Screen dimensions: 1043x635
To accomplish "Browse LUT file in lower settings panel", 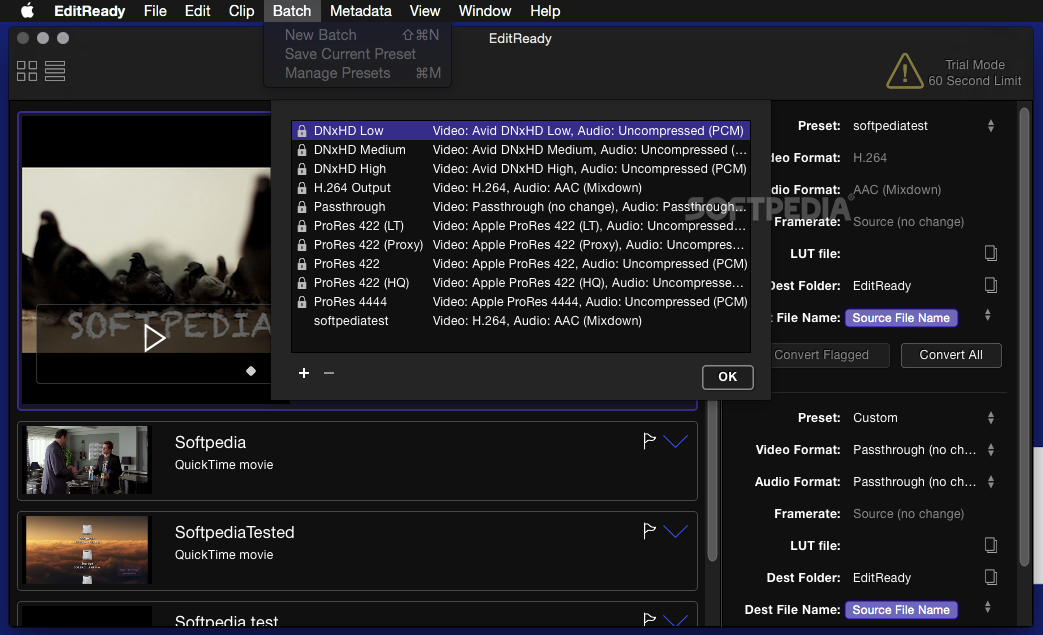I will [x=990, y=545].
